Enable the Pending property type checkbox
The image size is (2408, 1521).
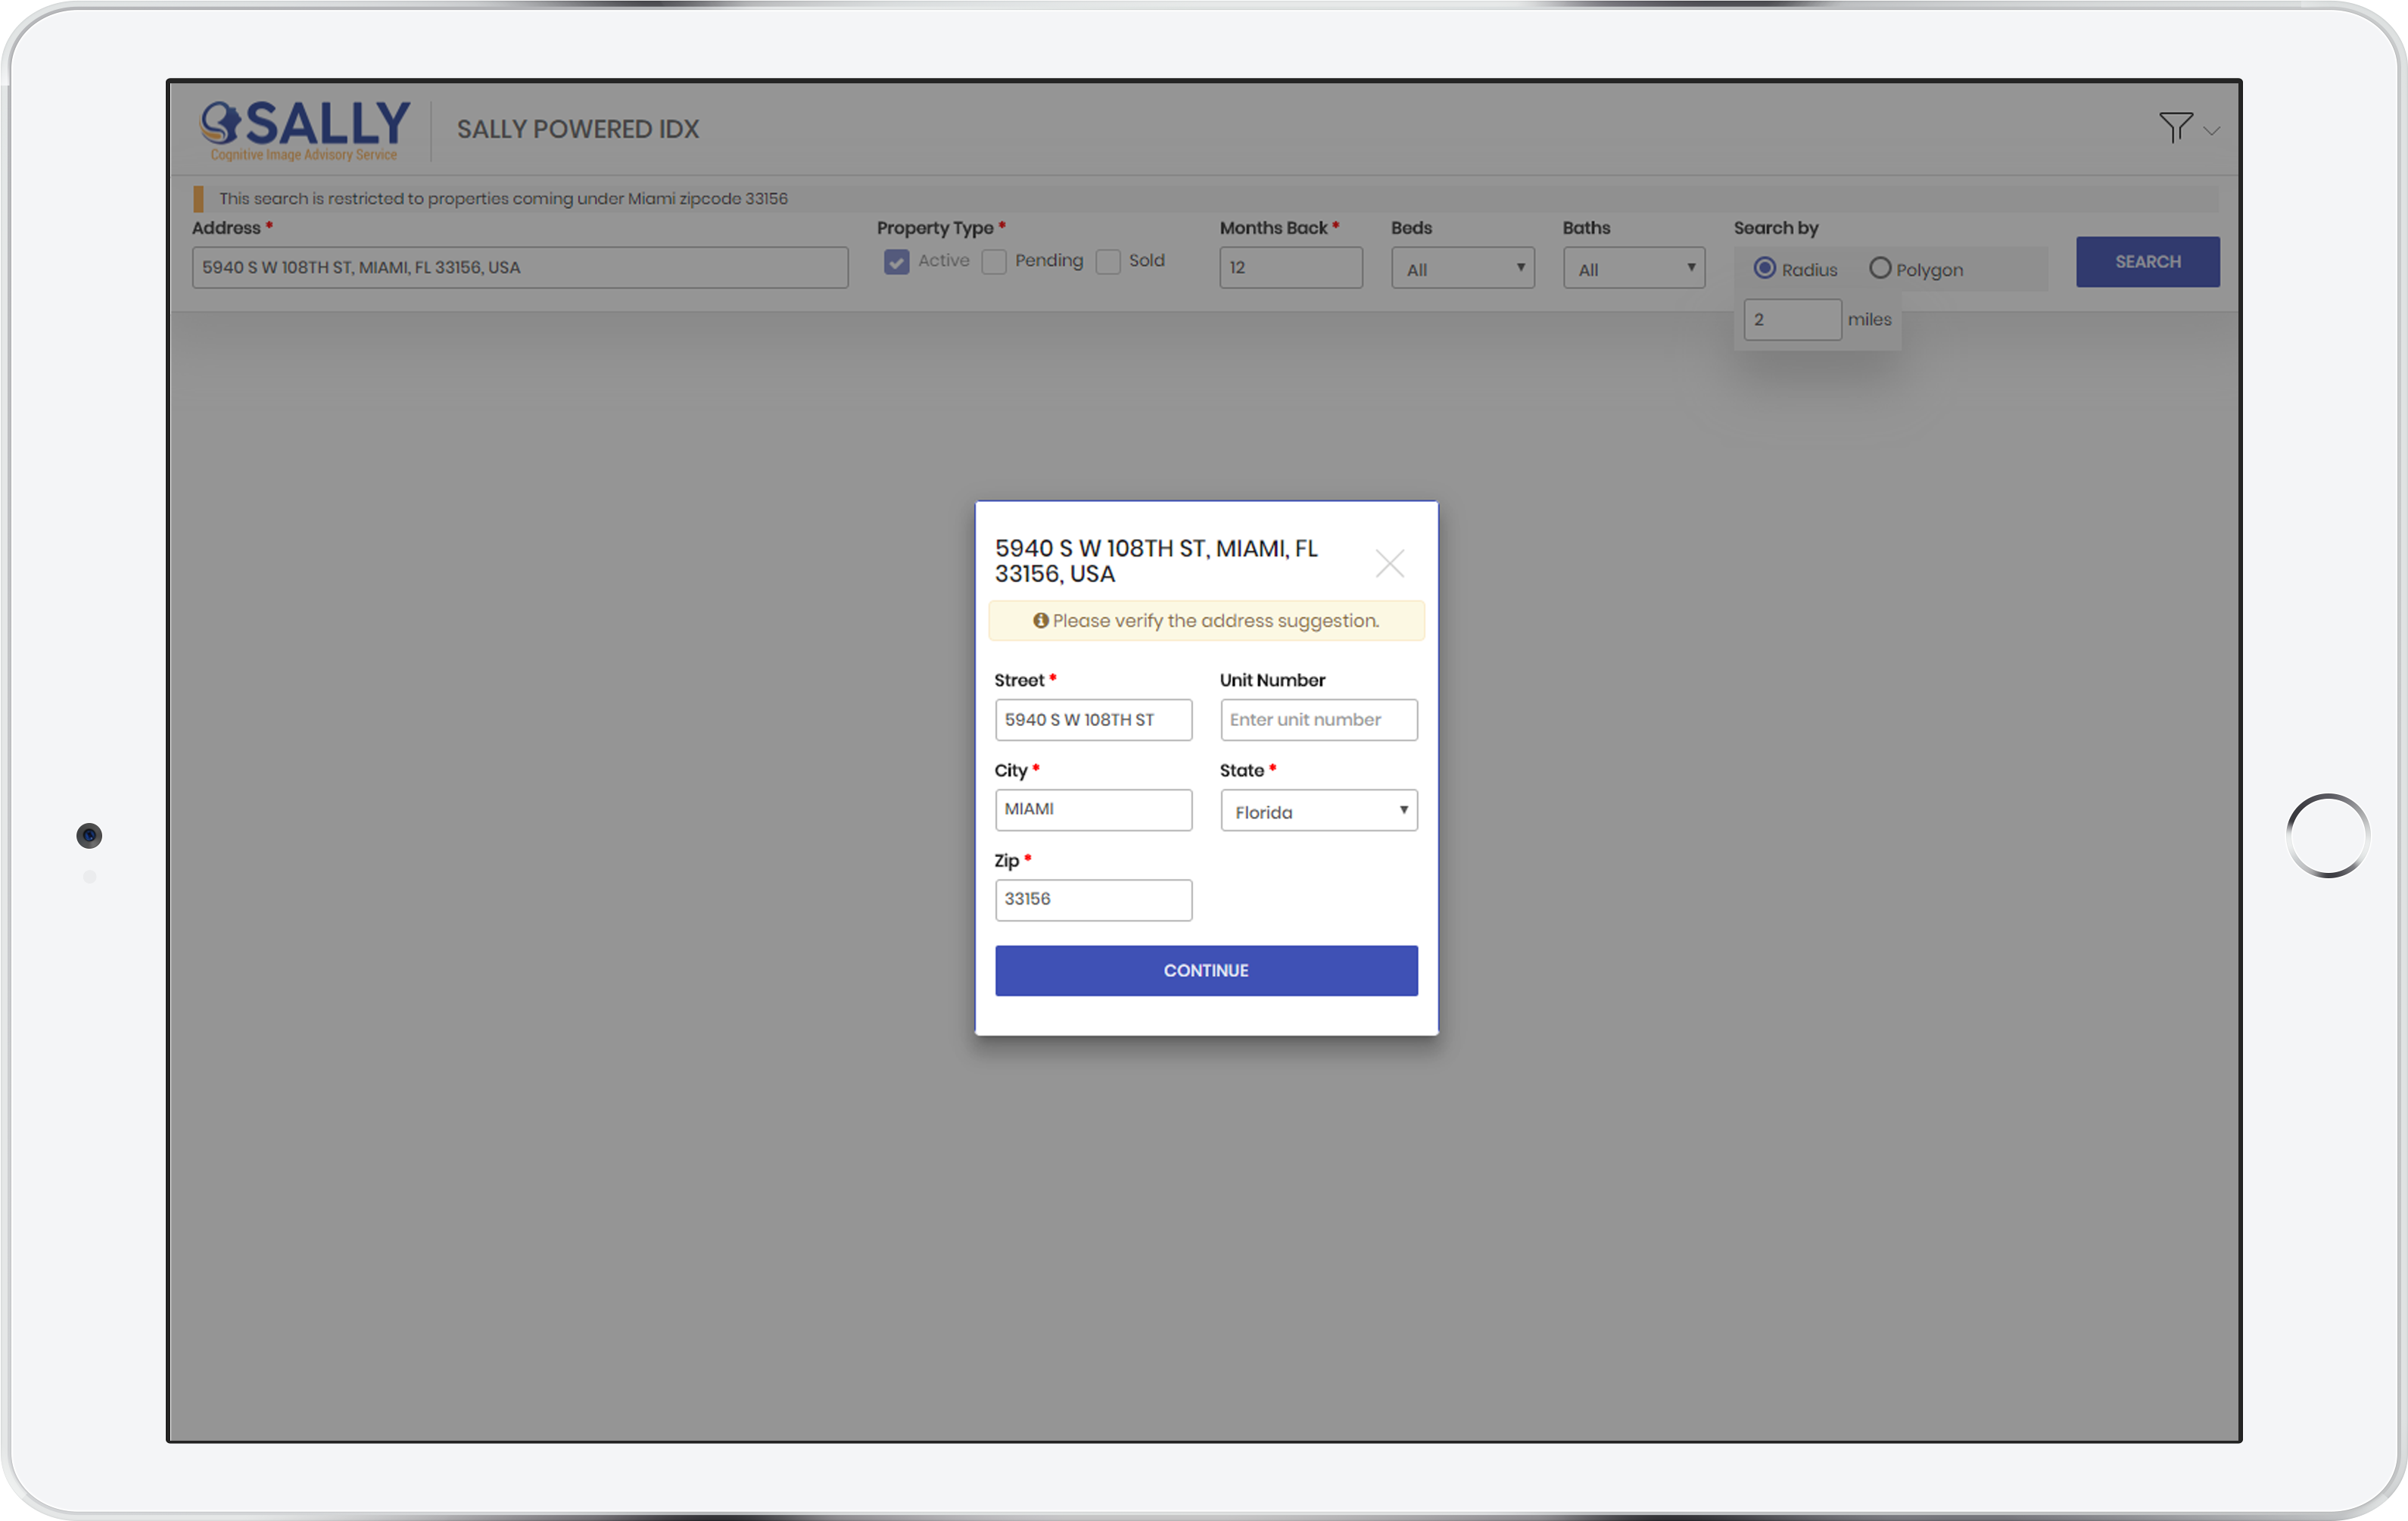point(994,262)
